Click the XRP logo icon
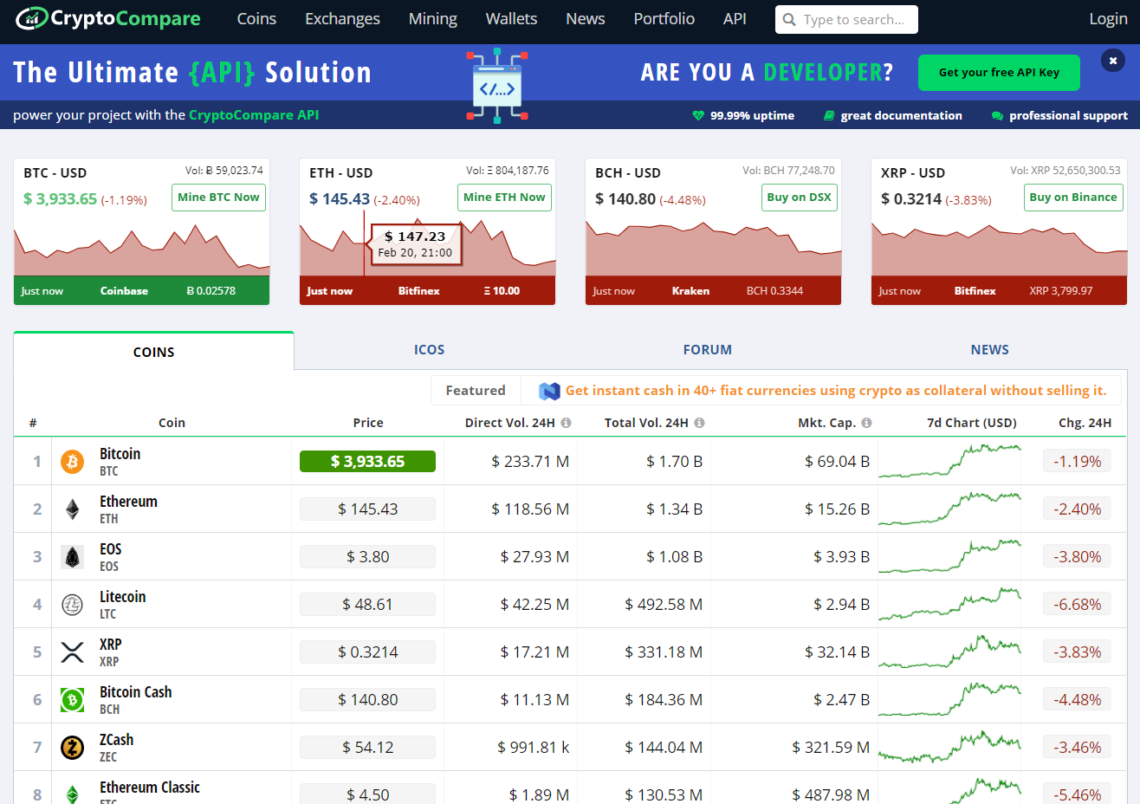 (x=72, y=652)
